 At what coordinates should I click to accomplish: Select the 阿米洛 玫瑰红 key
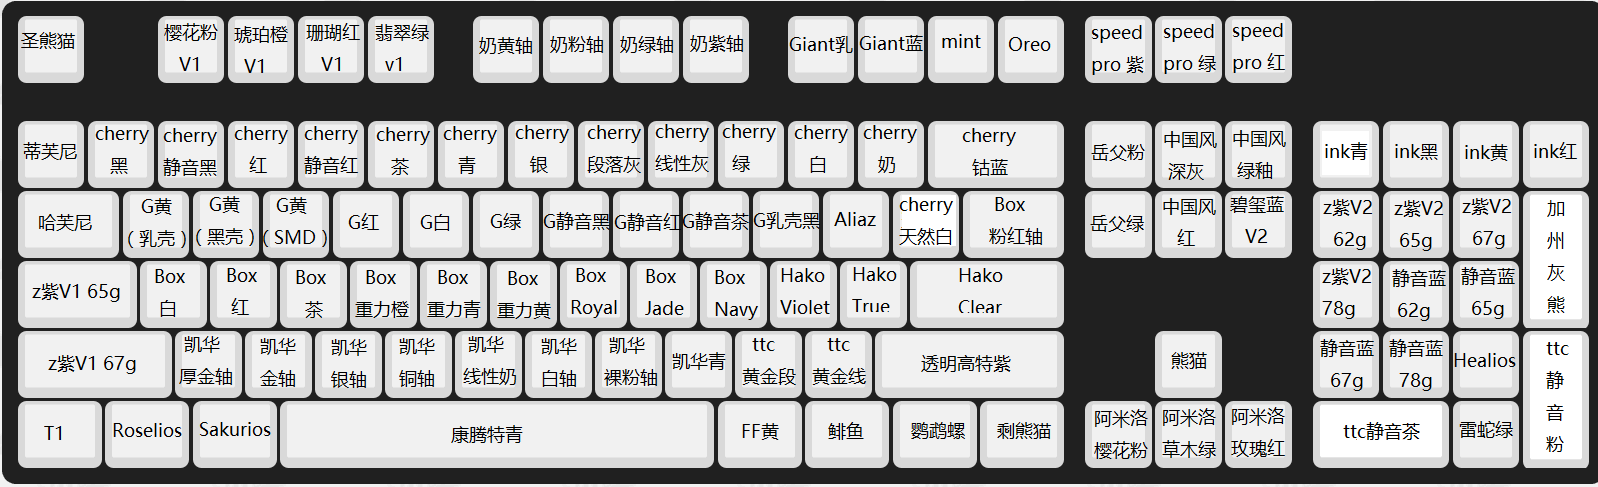coord(1257,433)
